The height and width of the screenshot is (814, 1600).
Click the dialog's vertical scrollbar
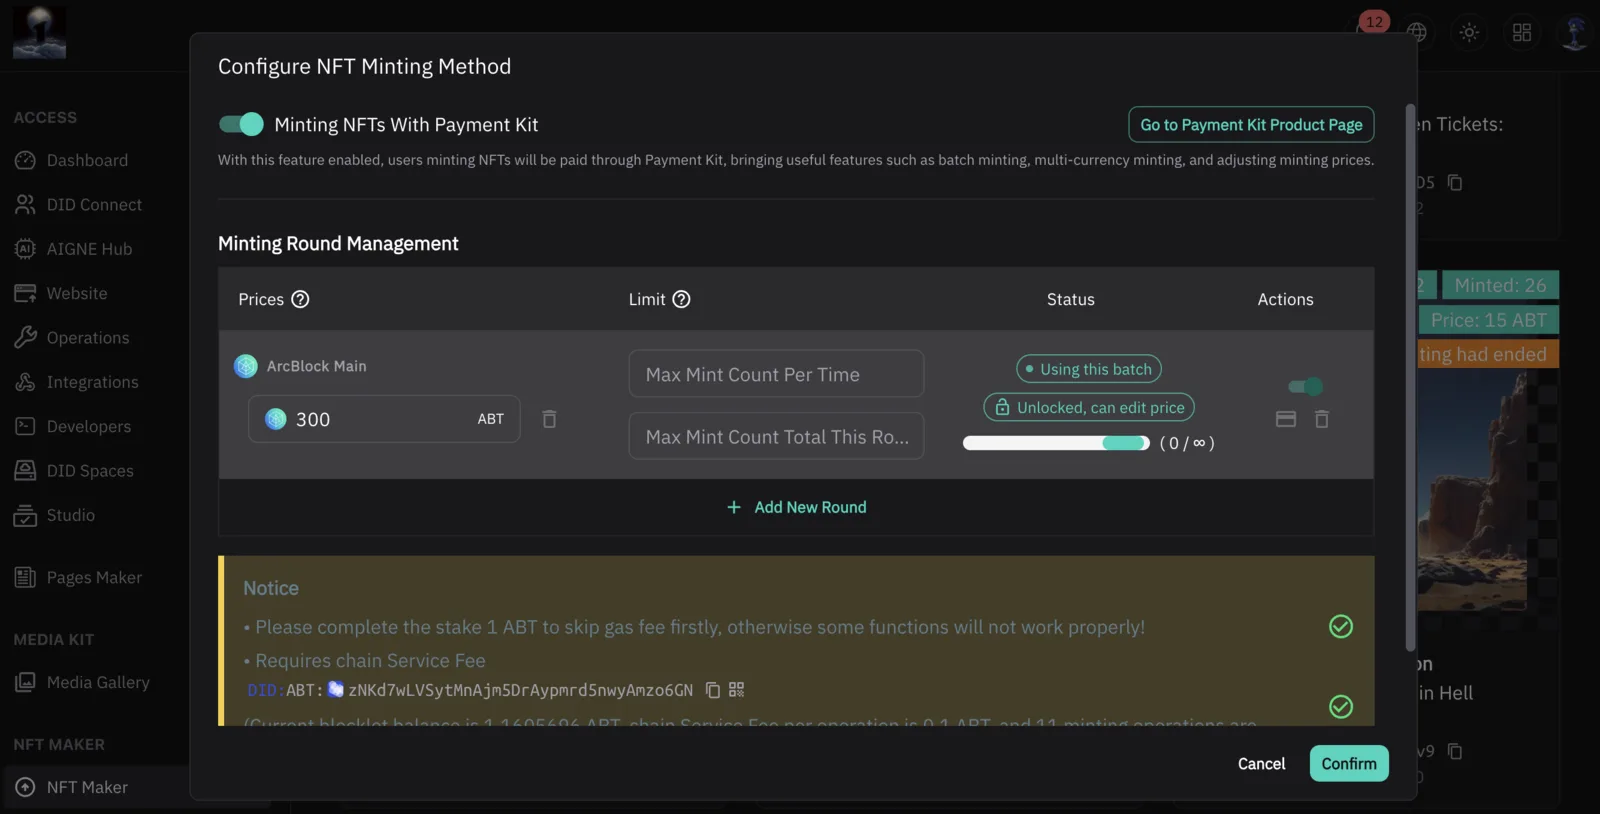tap(1411, 378)
